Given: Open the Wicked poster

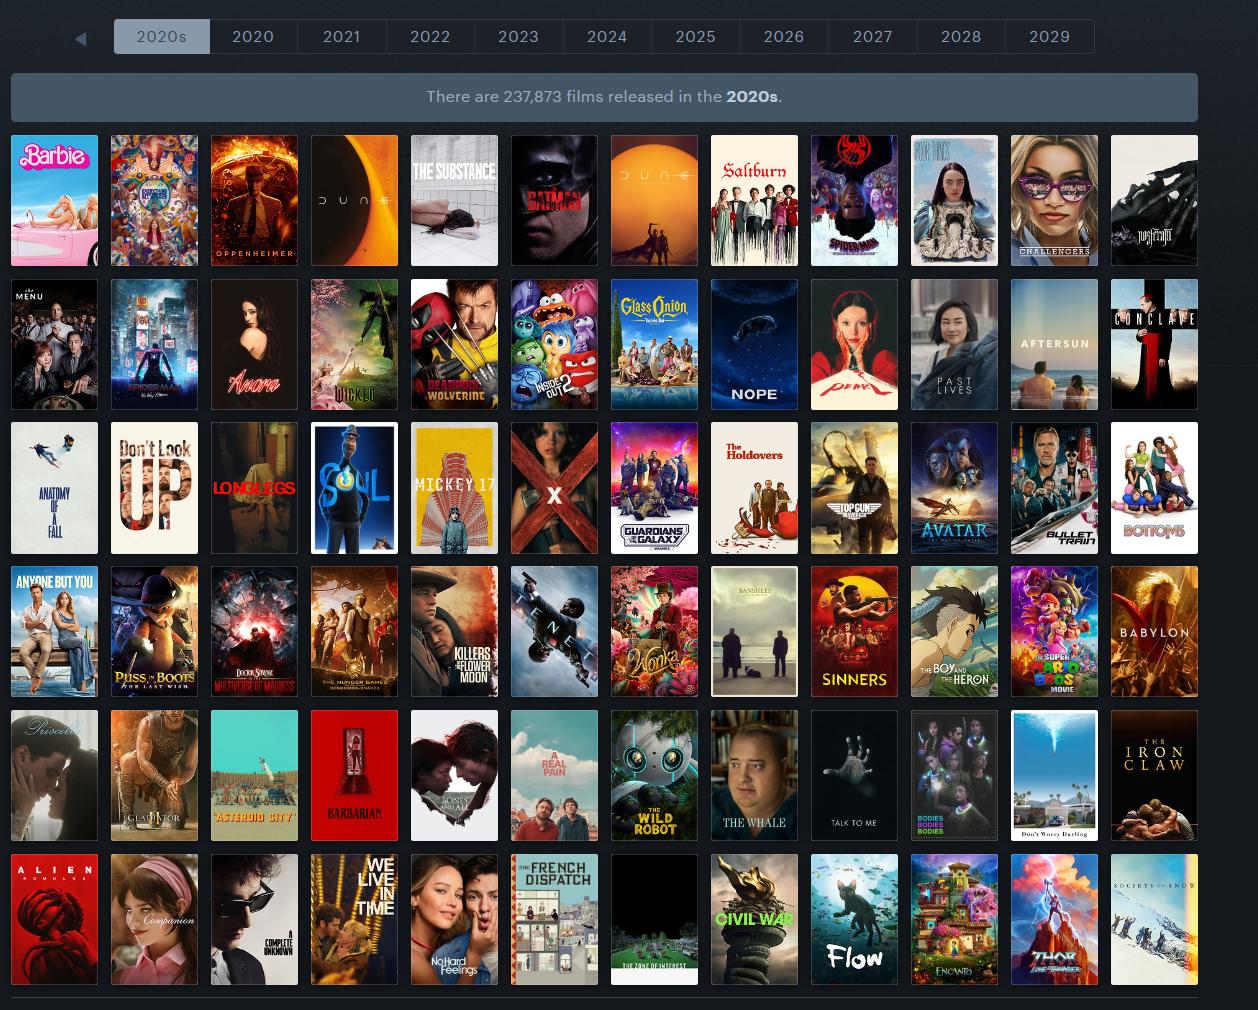Looking at the screenshot, I should point(355,345).
